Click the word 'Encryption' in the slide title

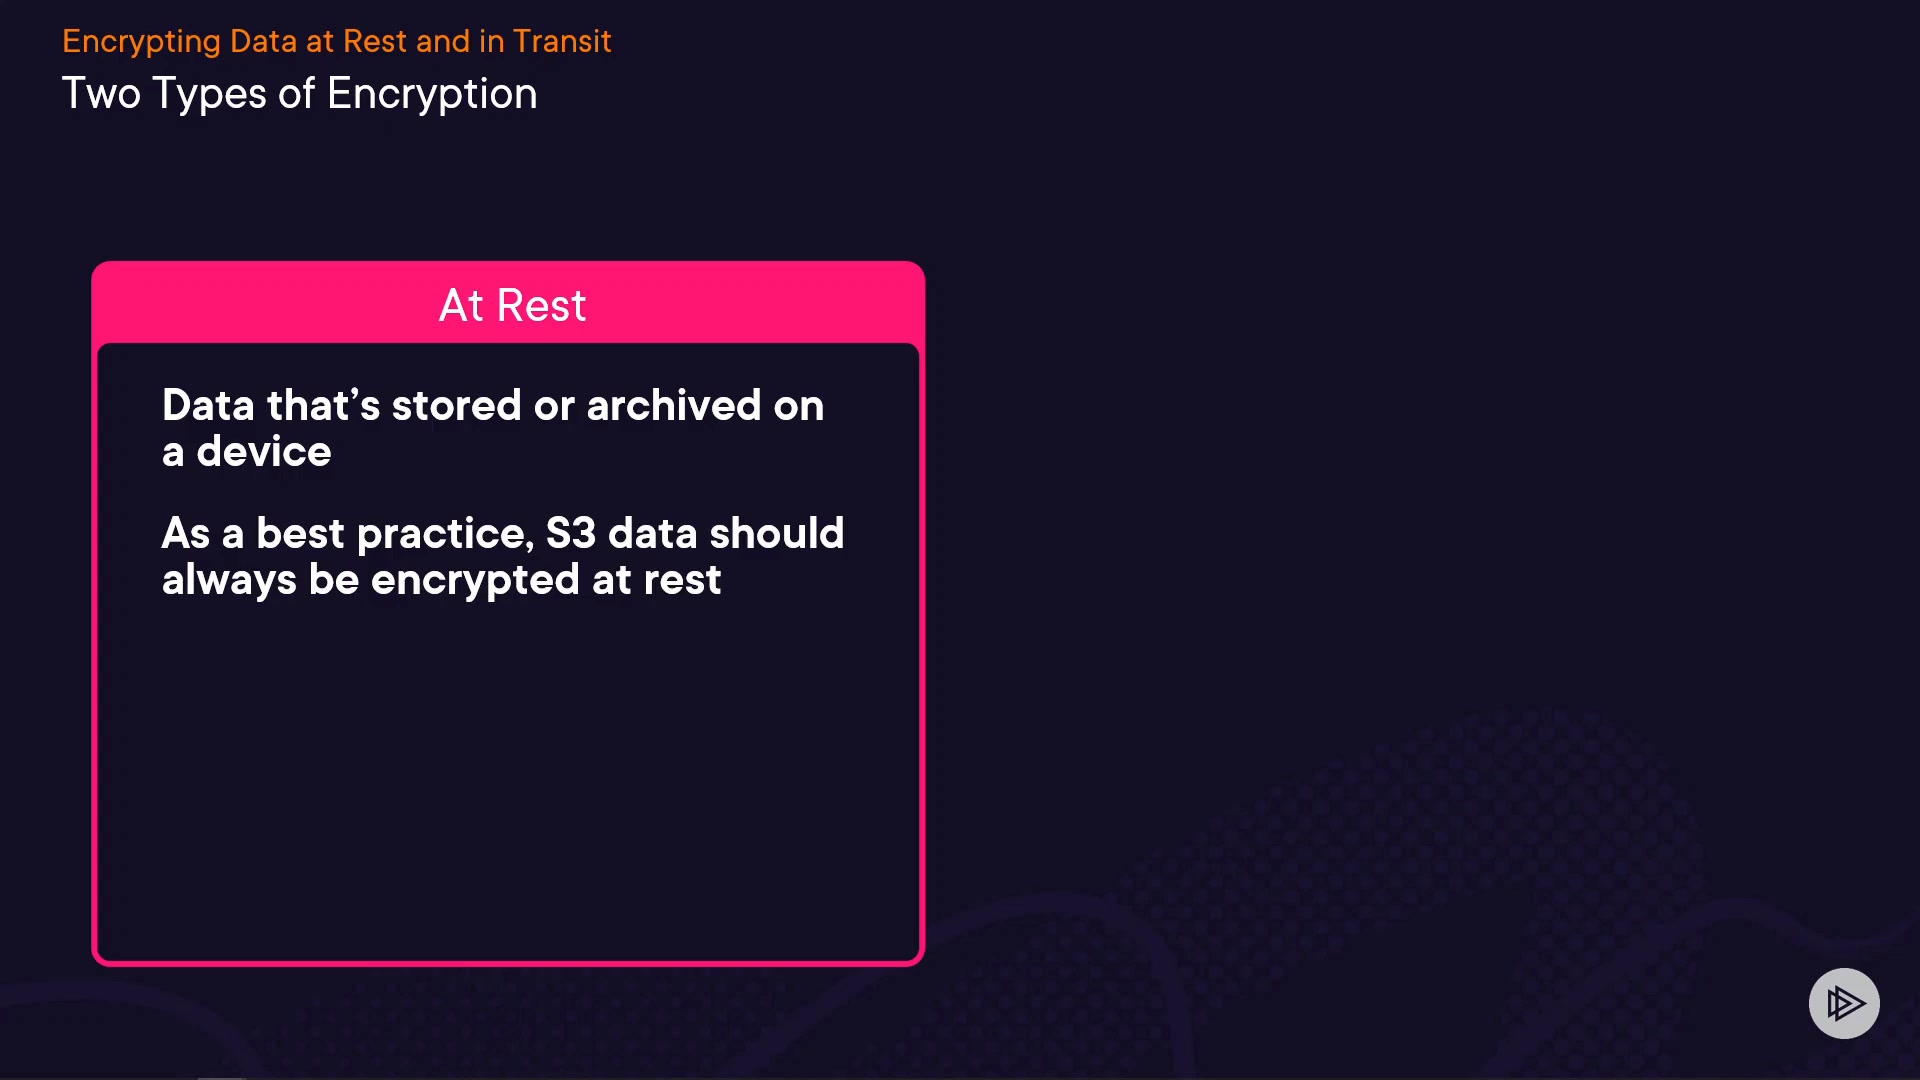point(432,94)
